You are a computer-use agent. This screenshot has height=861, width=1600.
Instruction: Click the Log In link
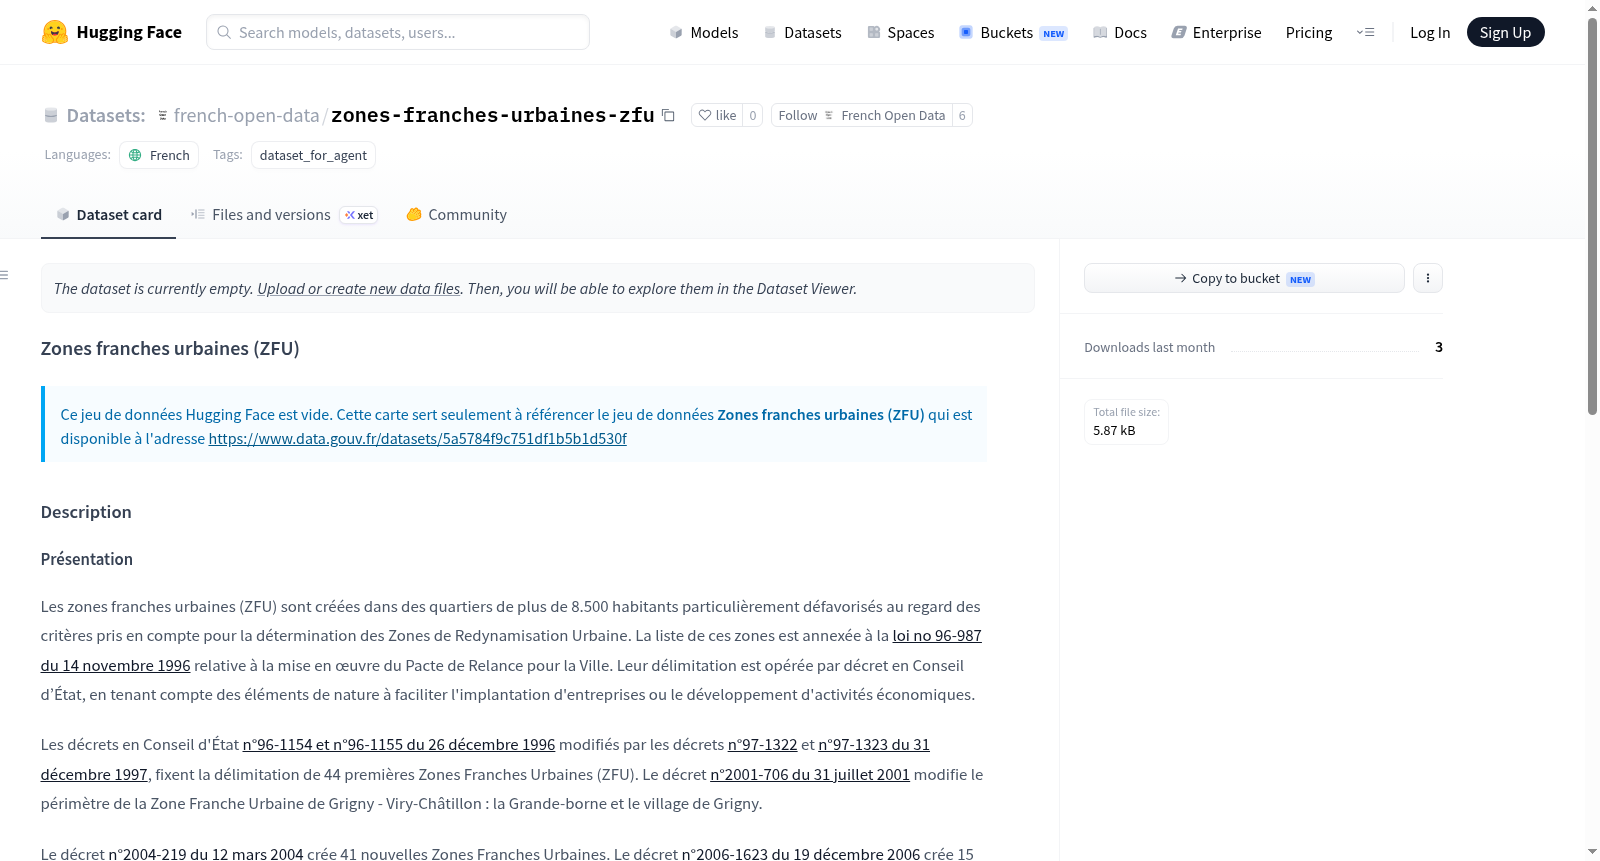click(x=1430, y=32)
